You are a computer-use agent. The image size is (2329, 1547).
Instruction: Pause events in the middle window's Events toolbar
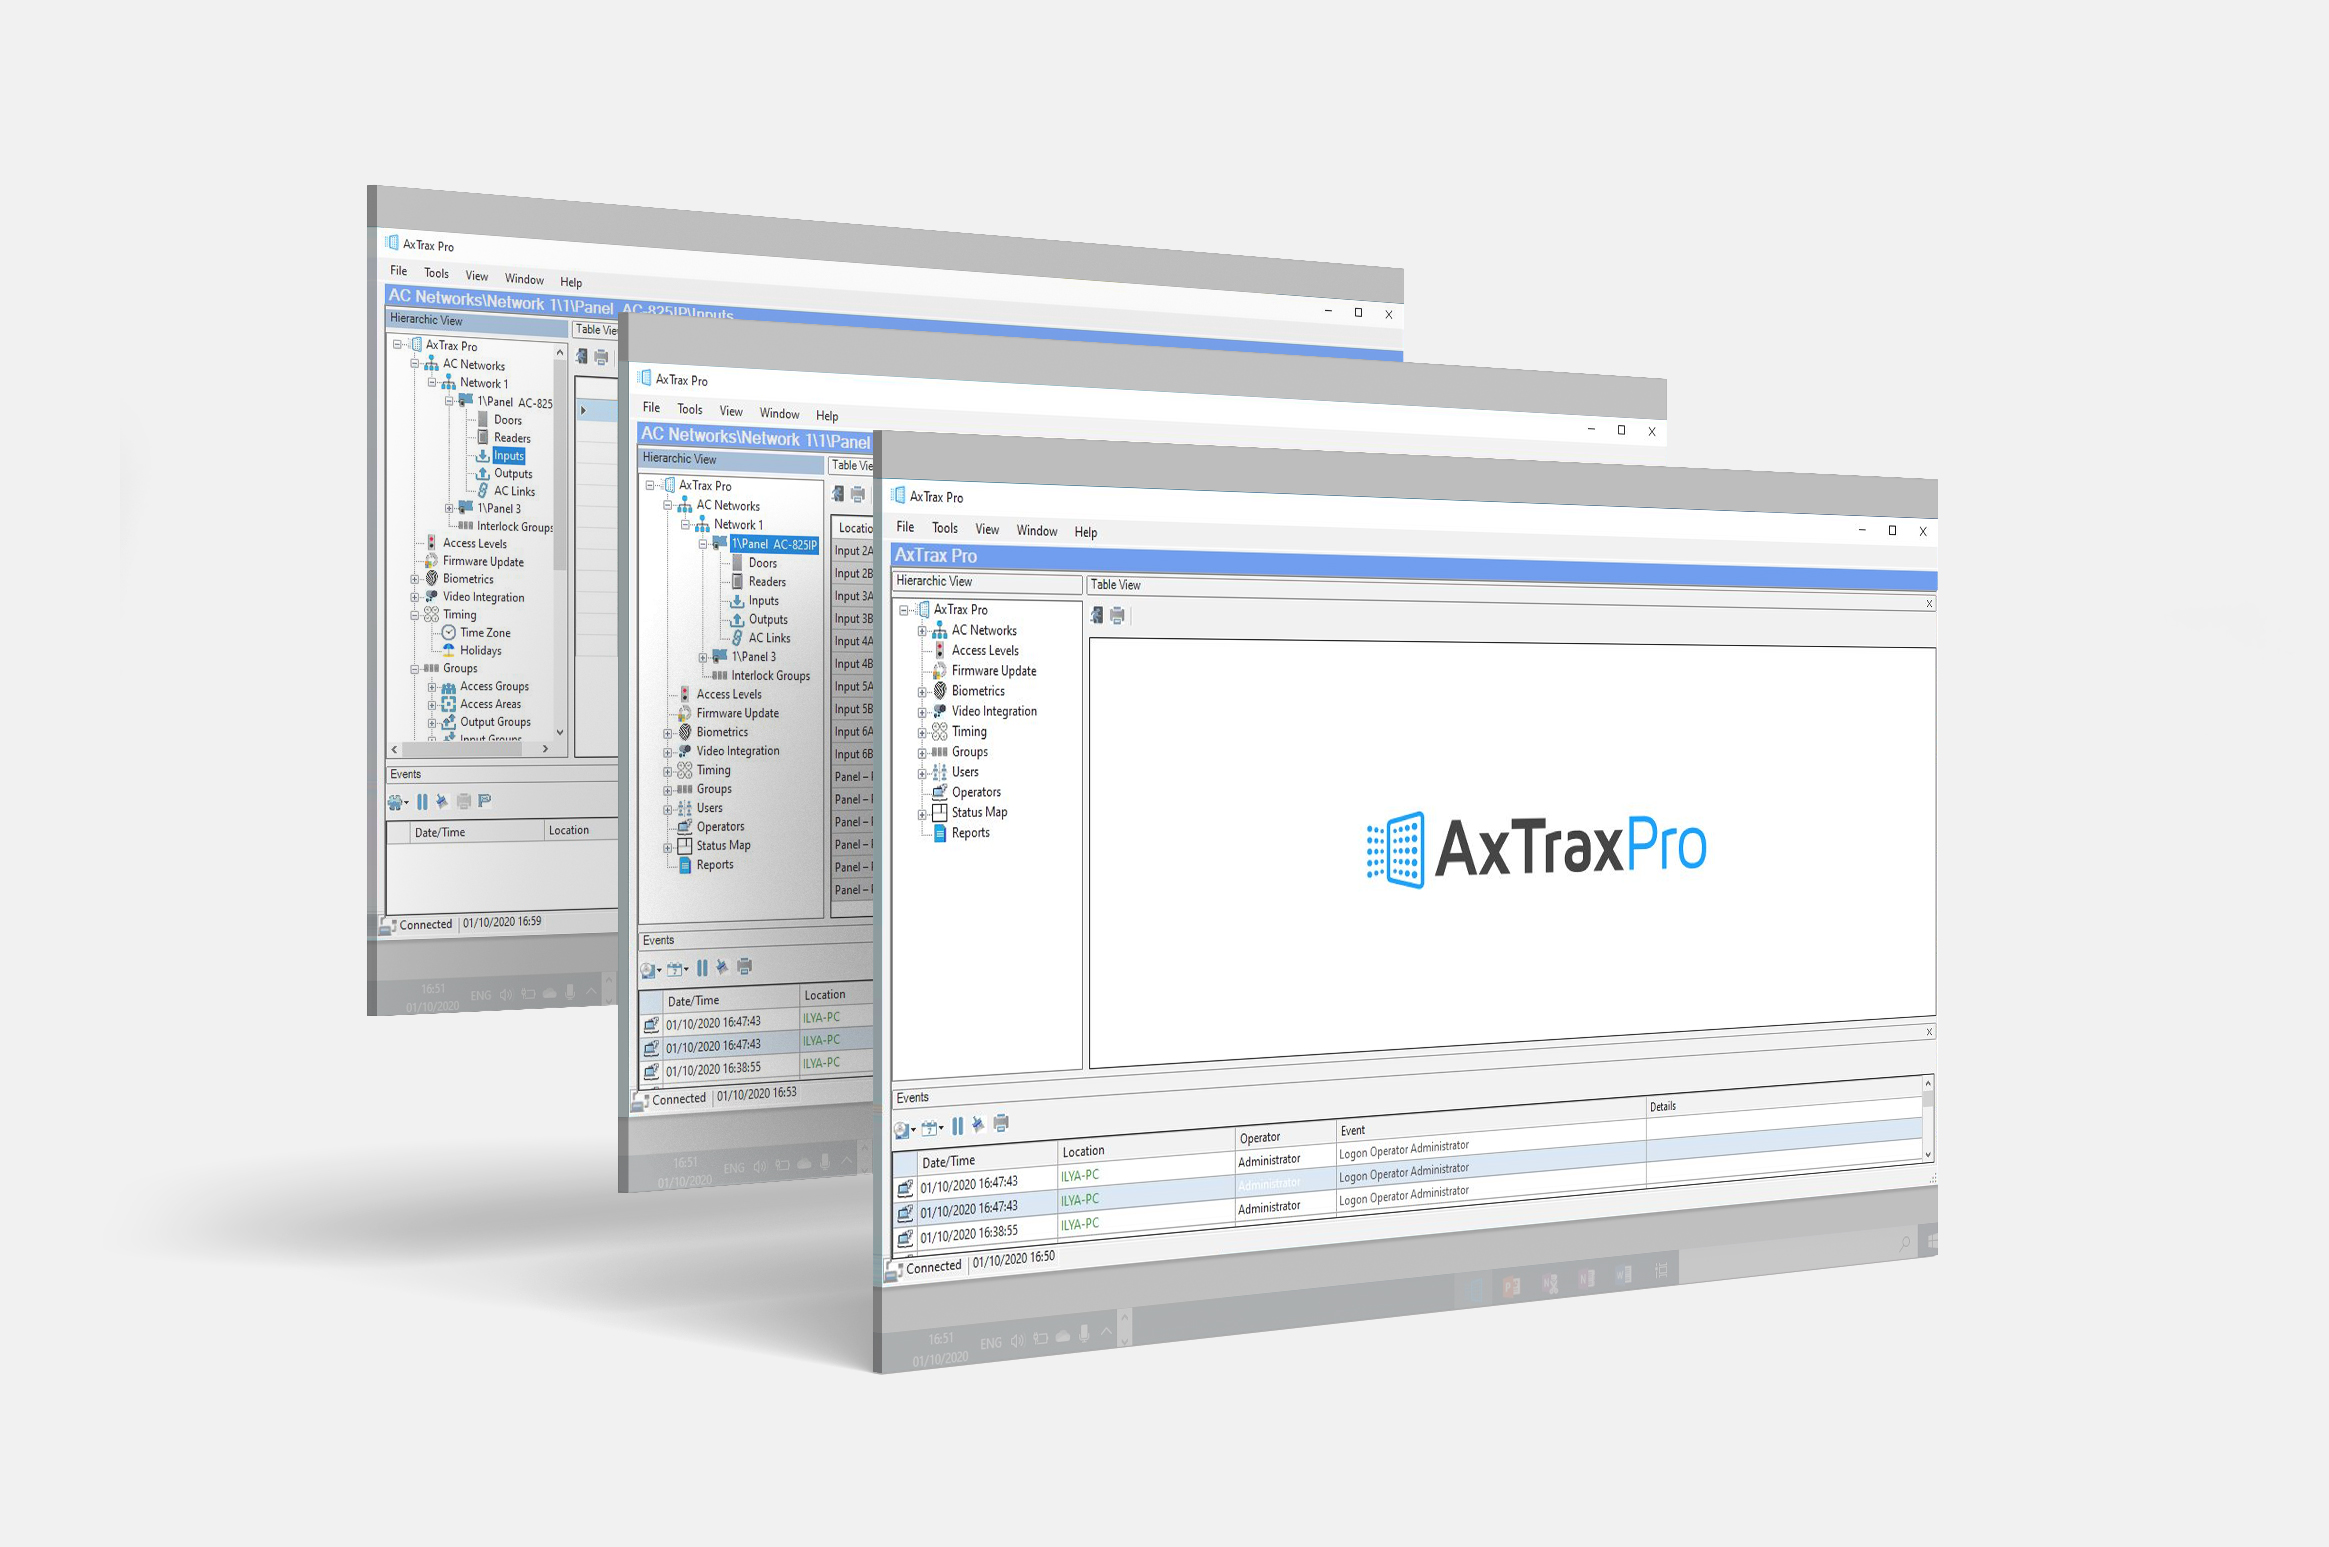[x=702, y=968]
